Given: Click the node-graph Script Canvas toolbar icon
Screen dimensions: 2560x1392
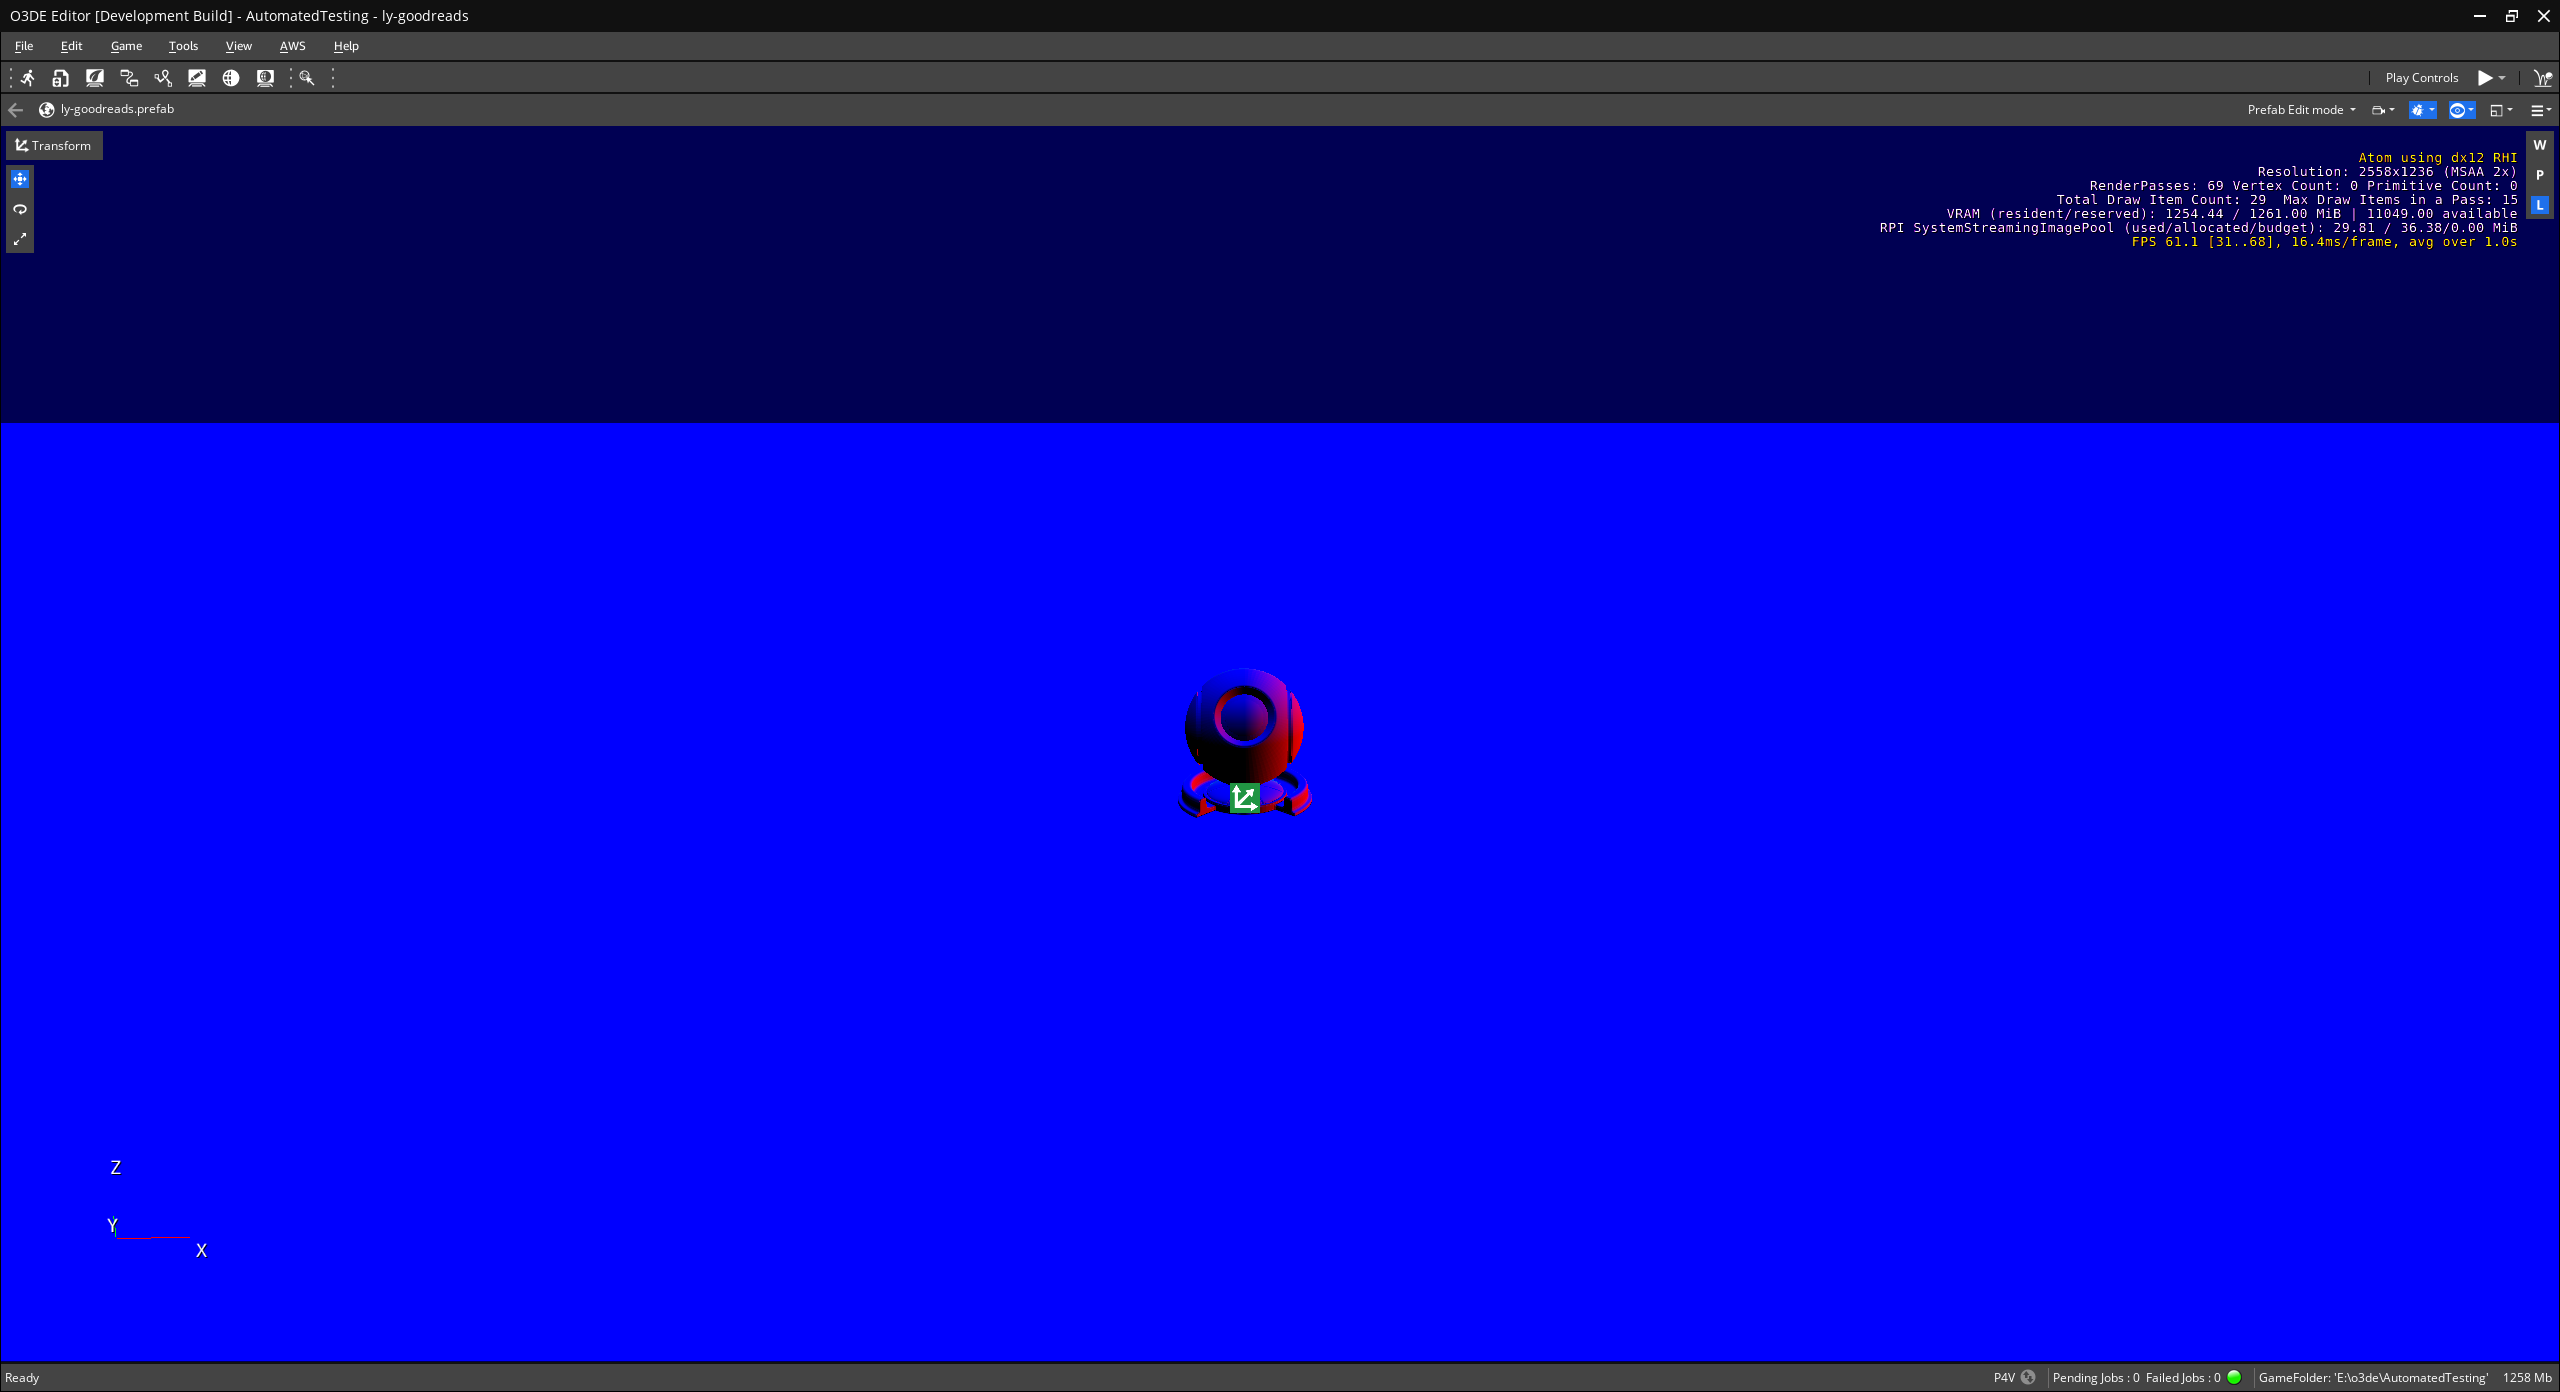Looking at the screenshot, I should [129, 78].
